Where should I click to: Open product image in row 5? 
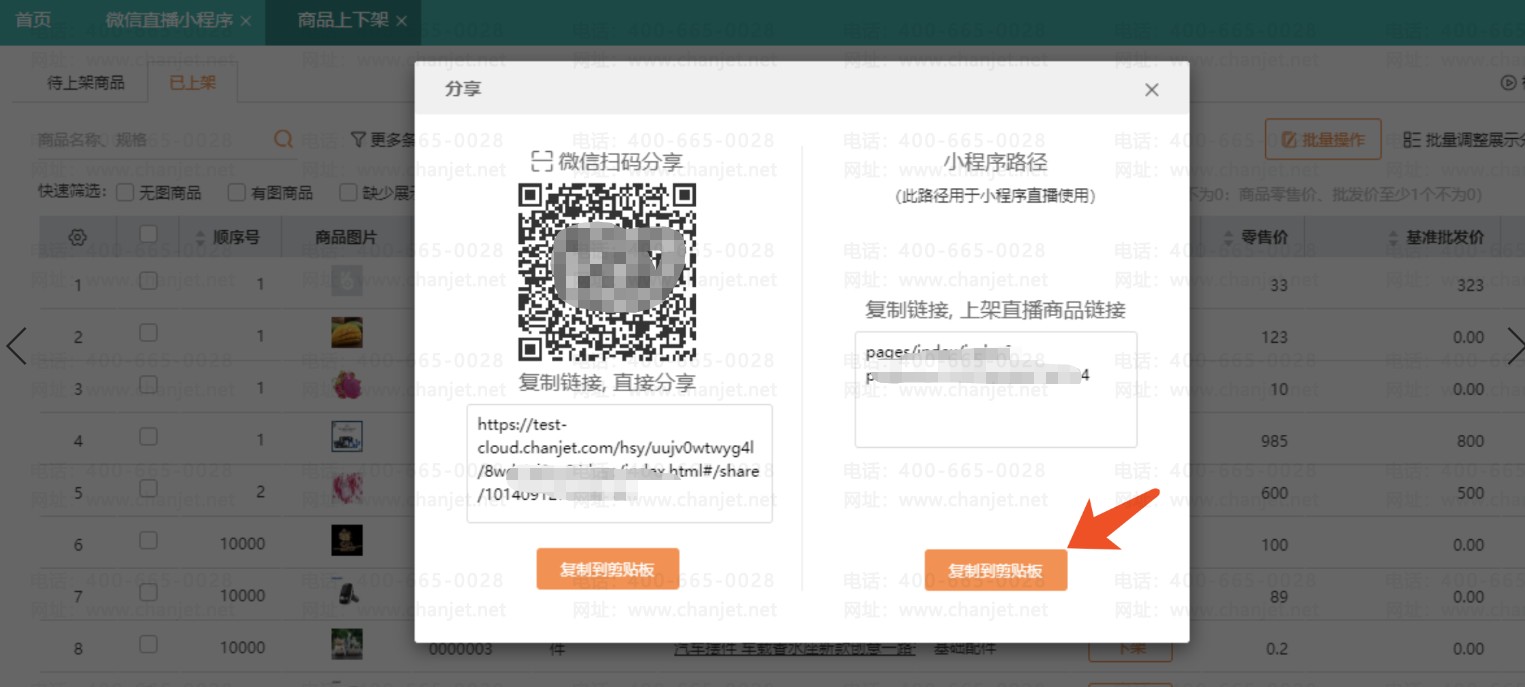(347, 488)
